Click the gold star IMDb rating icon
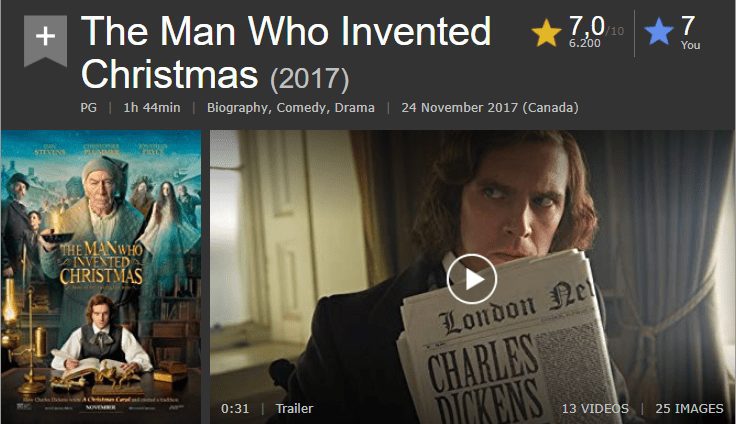The height and width of the screenshot is (424, 736). [546, 33]
